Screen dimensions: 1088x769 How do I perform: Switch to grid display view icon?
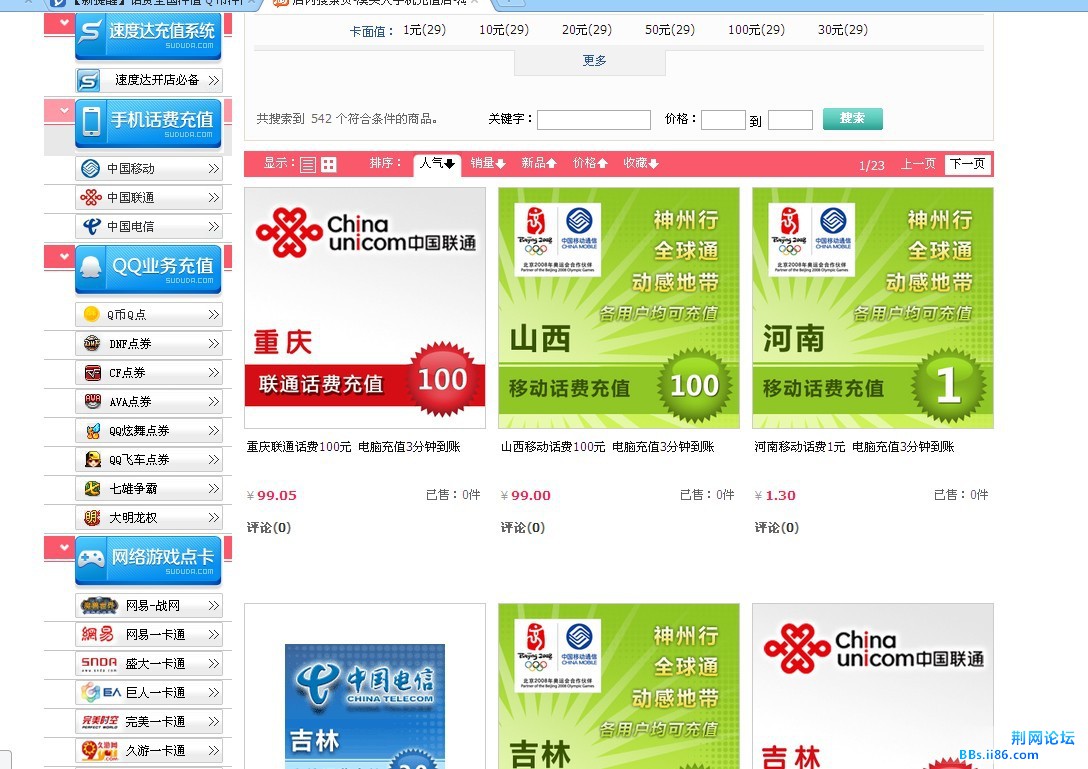point(329,164)
